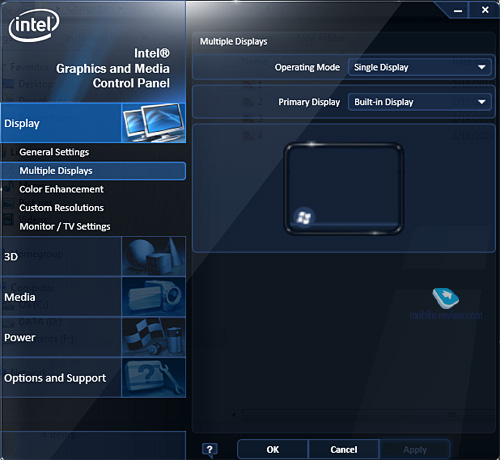
Task: Click the Intel logo
Action: tap(34, 25)
